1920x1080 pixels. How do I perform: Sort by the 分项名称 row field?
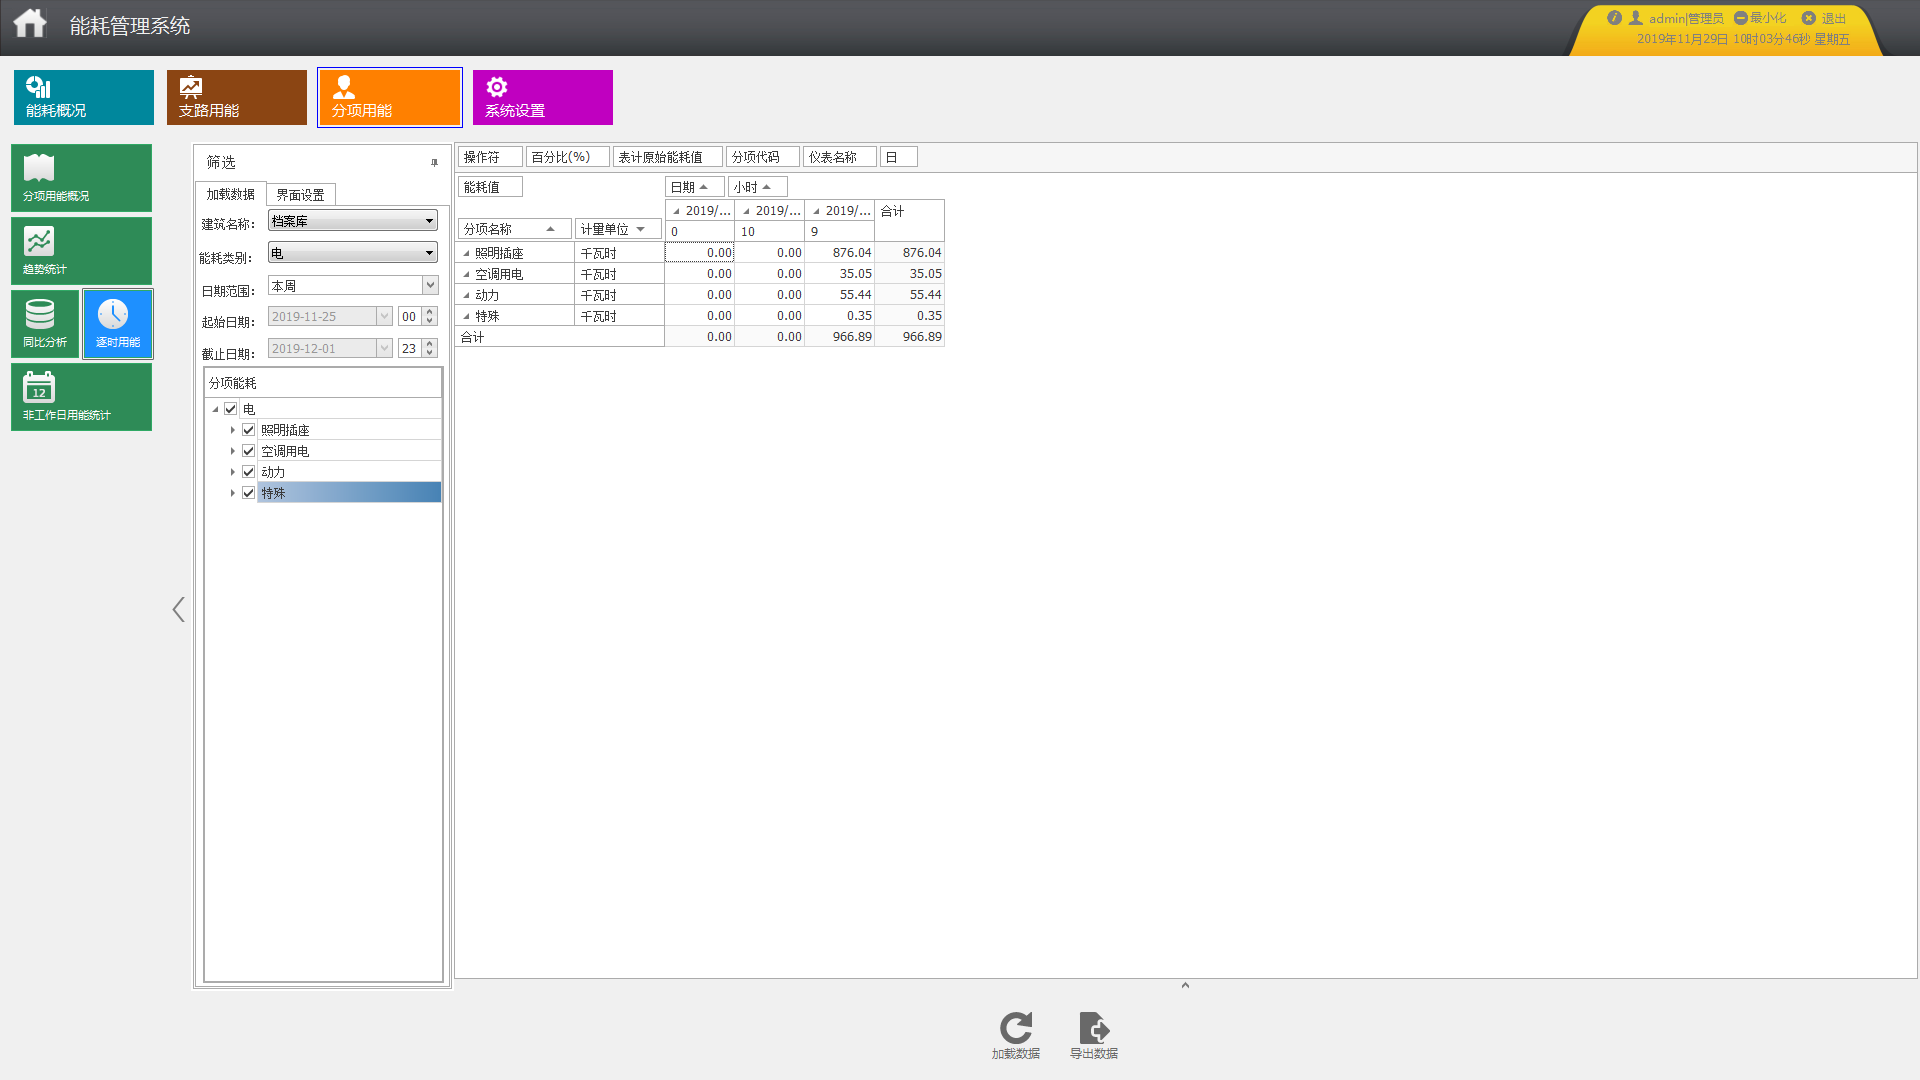coord(515,229)
